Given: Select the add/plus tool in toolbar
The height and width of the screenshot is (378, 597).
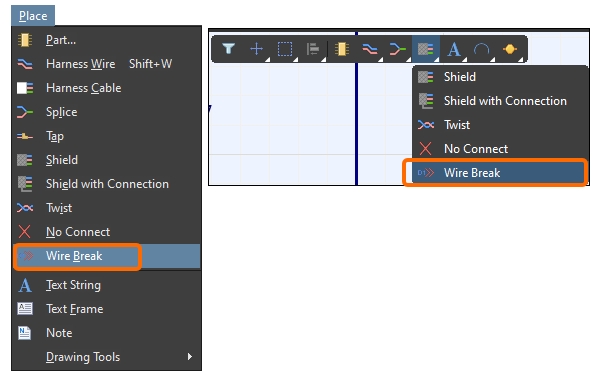Looking at the screenshot, I should [257, 49].
